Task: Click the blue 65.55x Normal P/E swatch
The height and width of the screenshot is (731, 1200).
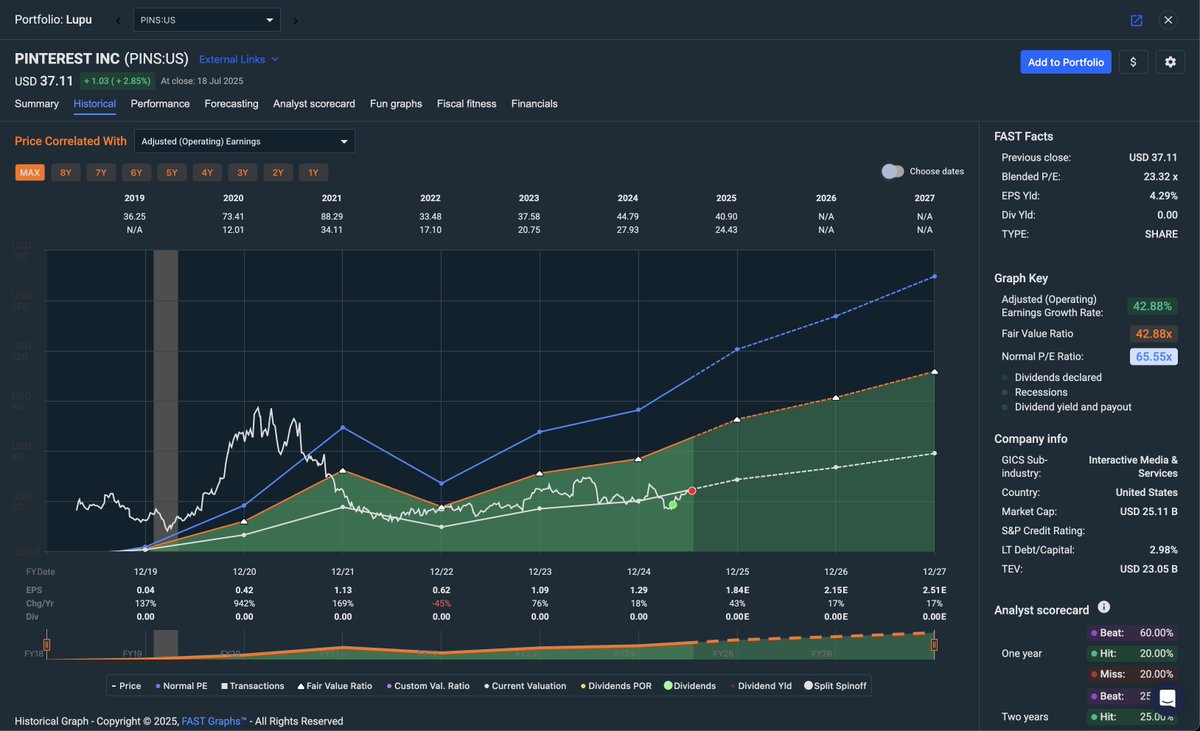Action: coord(1153,356)
